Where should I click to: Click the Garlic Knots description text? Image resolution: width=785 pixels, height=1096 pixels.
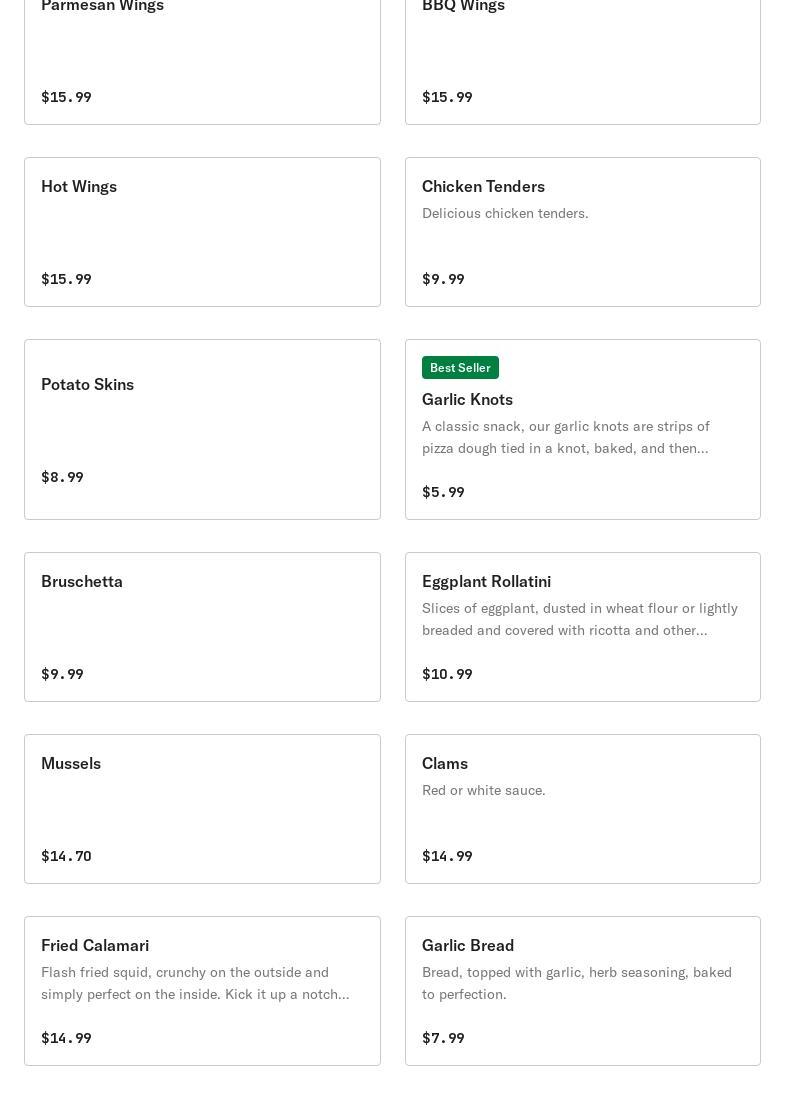[x=566, y=437]
